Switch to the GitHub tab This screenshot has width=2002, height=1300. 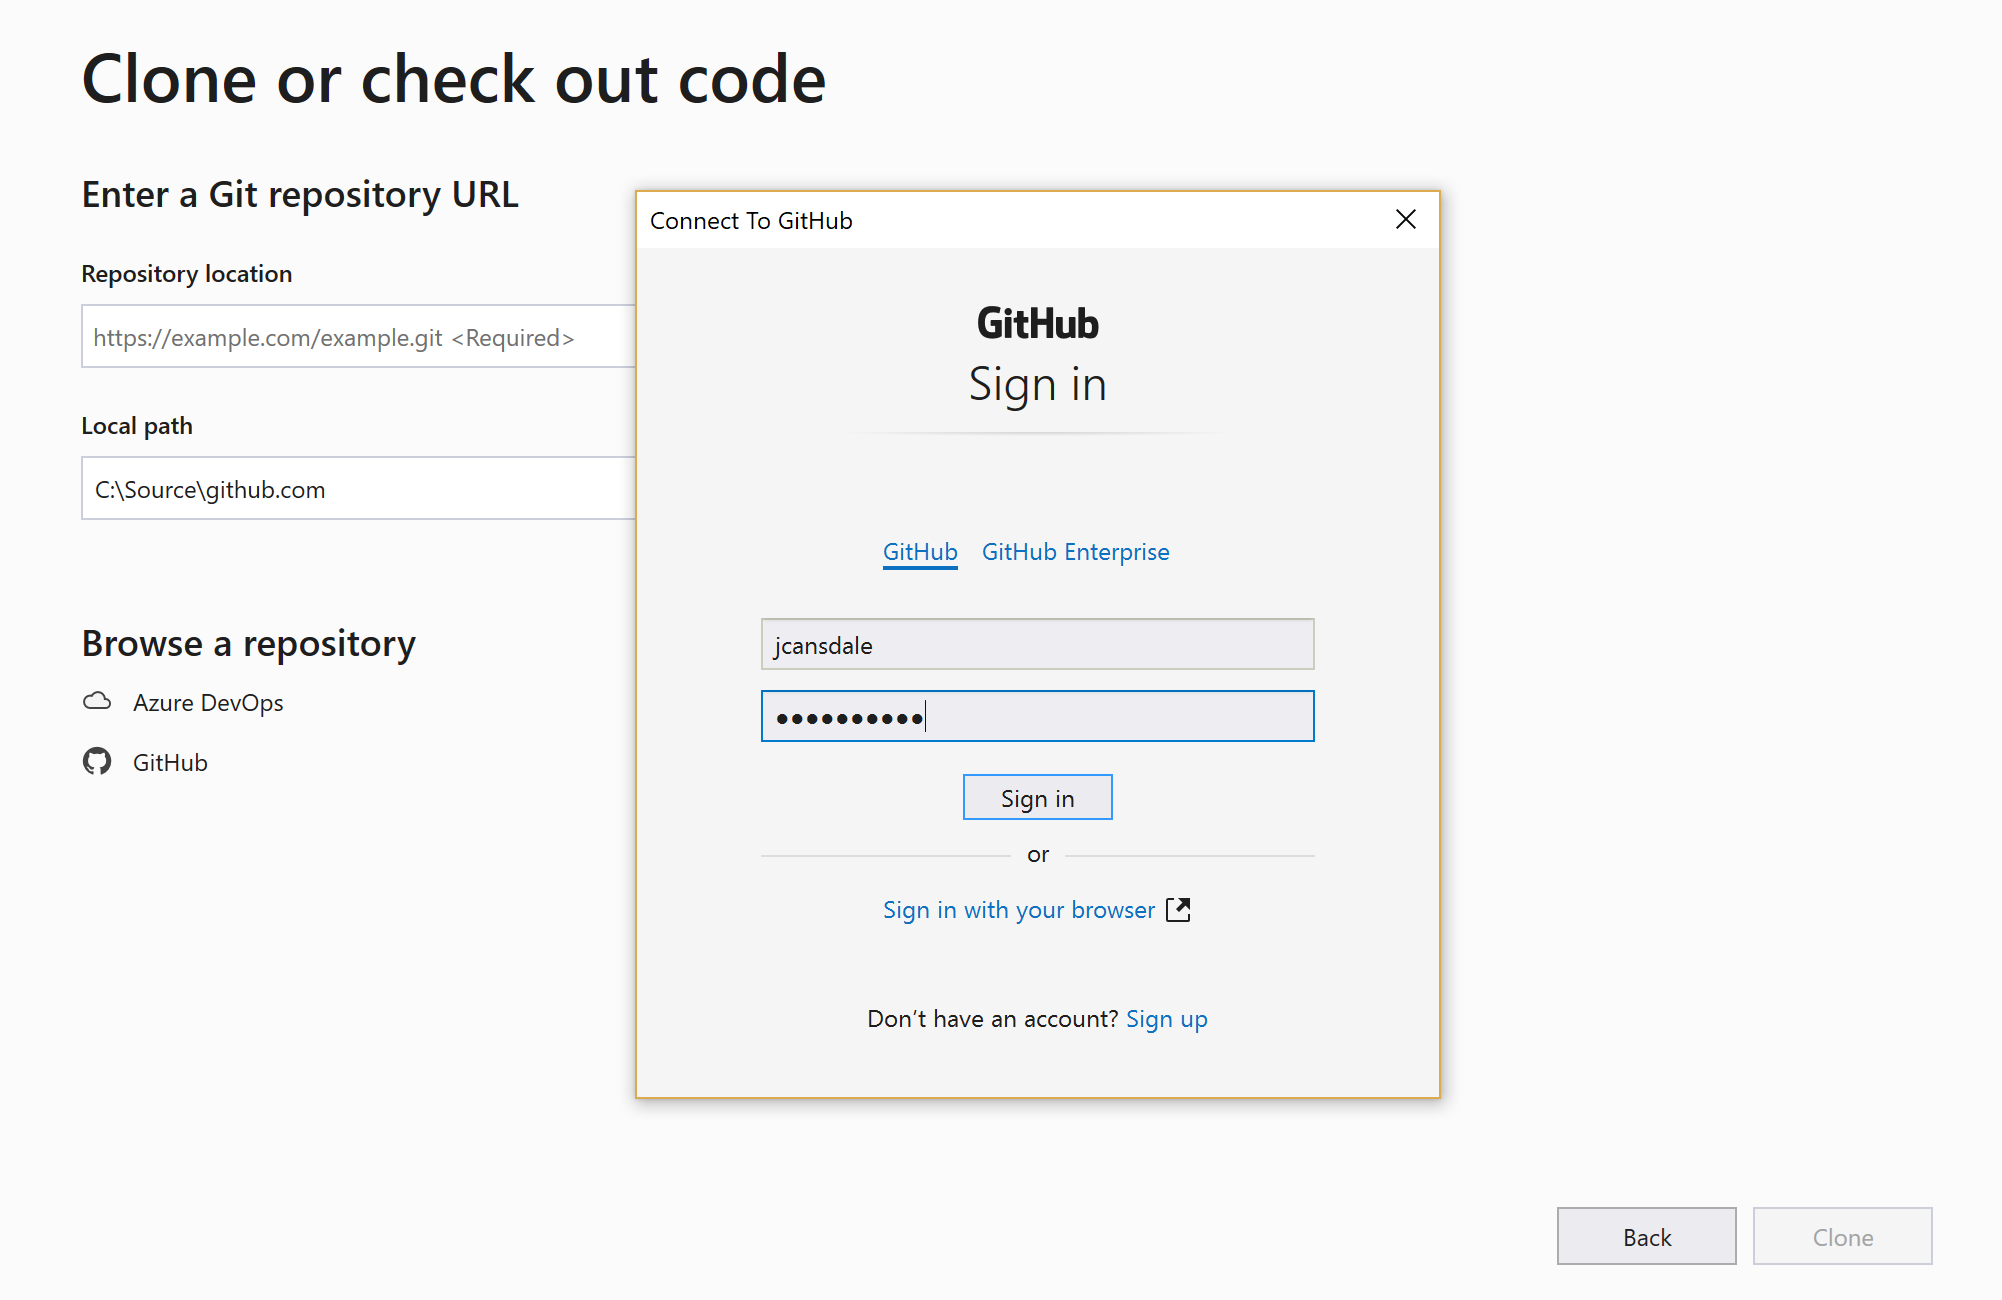pyautogui.click(x=920, y=552)
